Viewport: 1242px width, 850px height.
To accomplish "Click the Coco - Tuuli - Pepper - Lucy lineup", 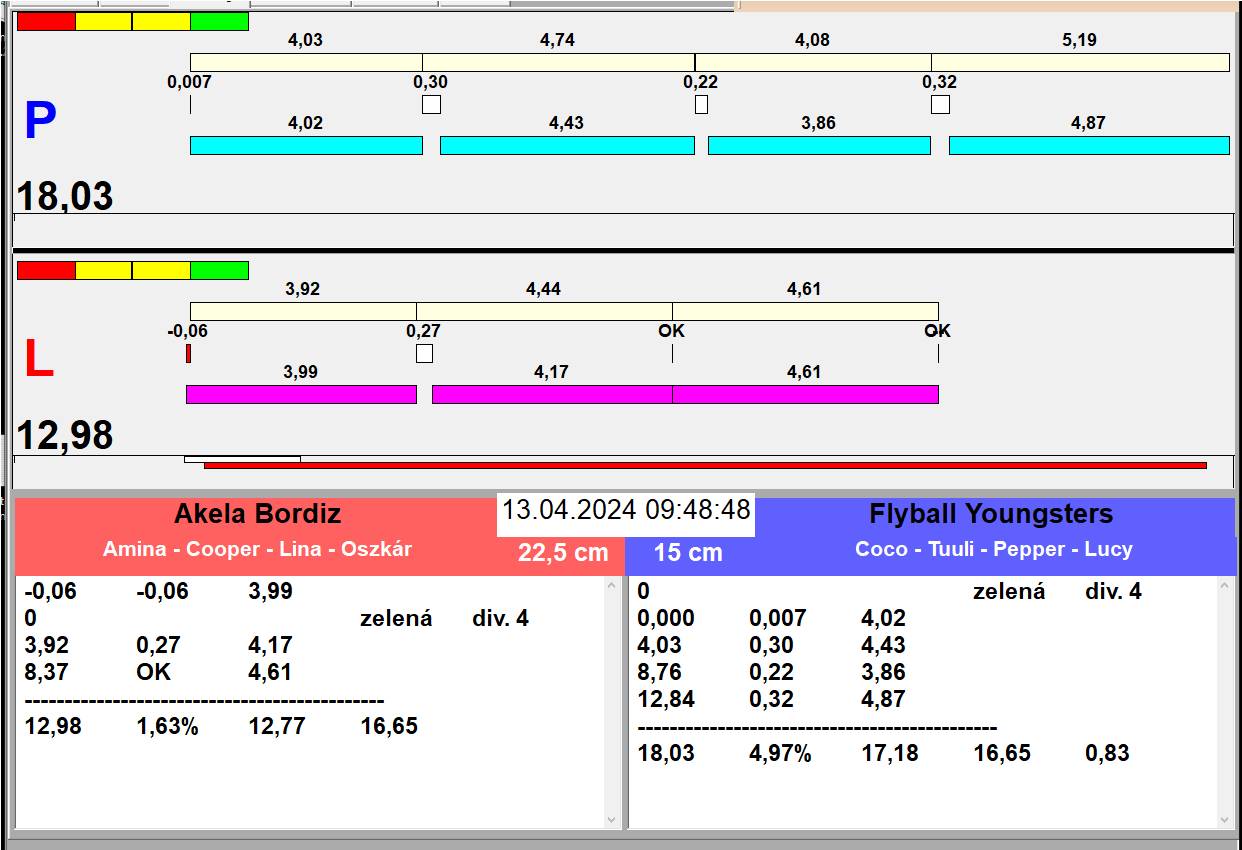I will [994, 549].
